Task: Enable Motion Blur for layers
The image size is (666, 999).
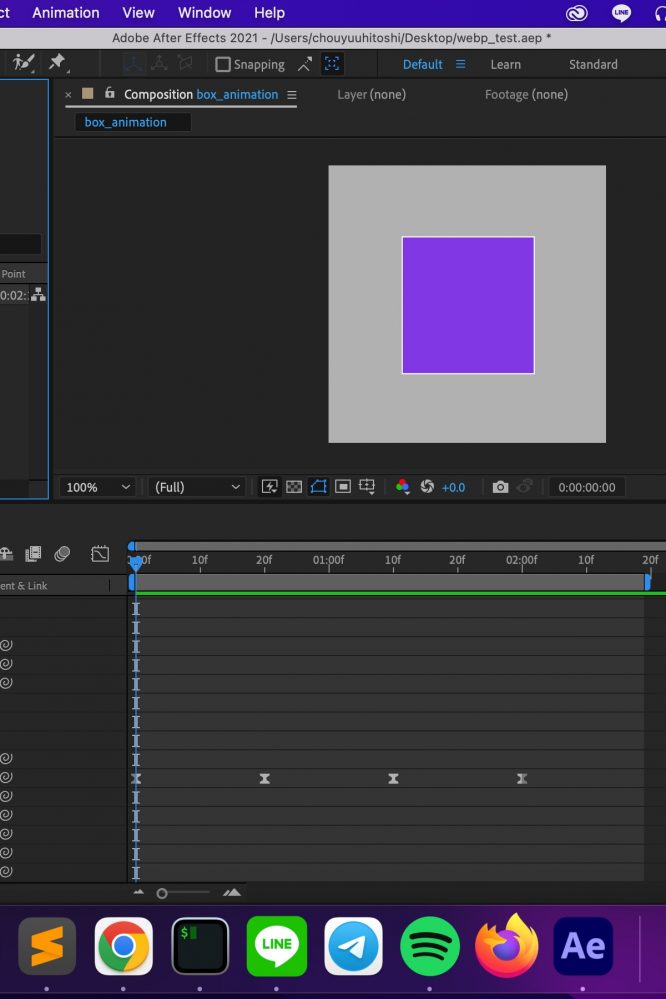Action: coord(62,554)
